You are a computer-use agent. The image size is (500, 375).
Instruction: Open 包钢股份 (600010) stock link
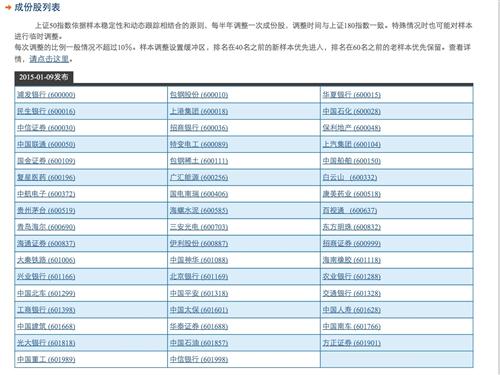pyautogui.click(x=199, y=95)
